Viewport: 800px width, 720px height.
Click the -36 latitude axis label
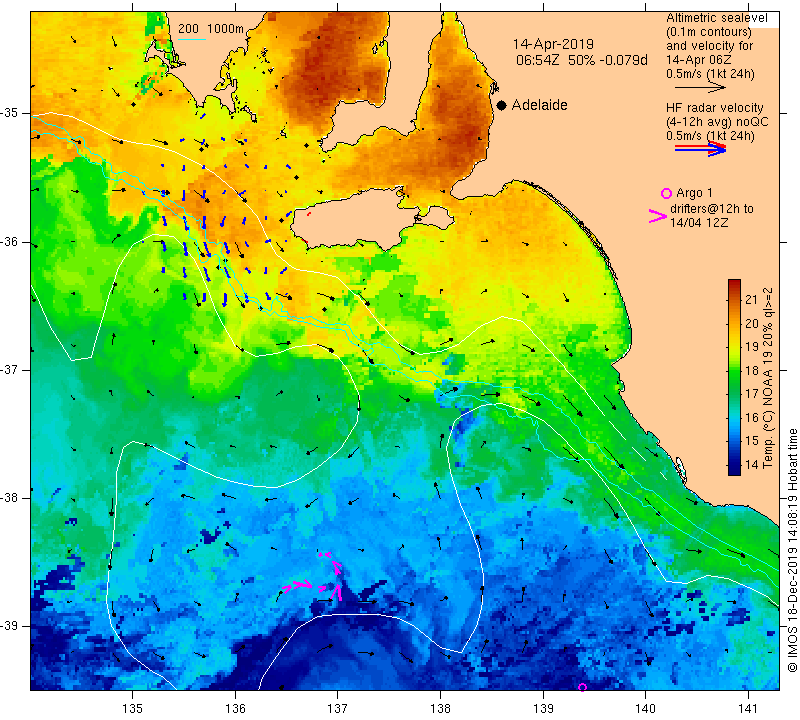pyautogui.click(x=9, y=242)
